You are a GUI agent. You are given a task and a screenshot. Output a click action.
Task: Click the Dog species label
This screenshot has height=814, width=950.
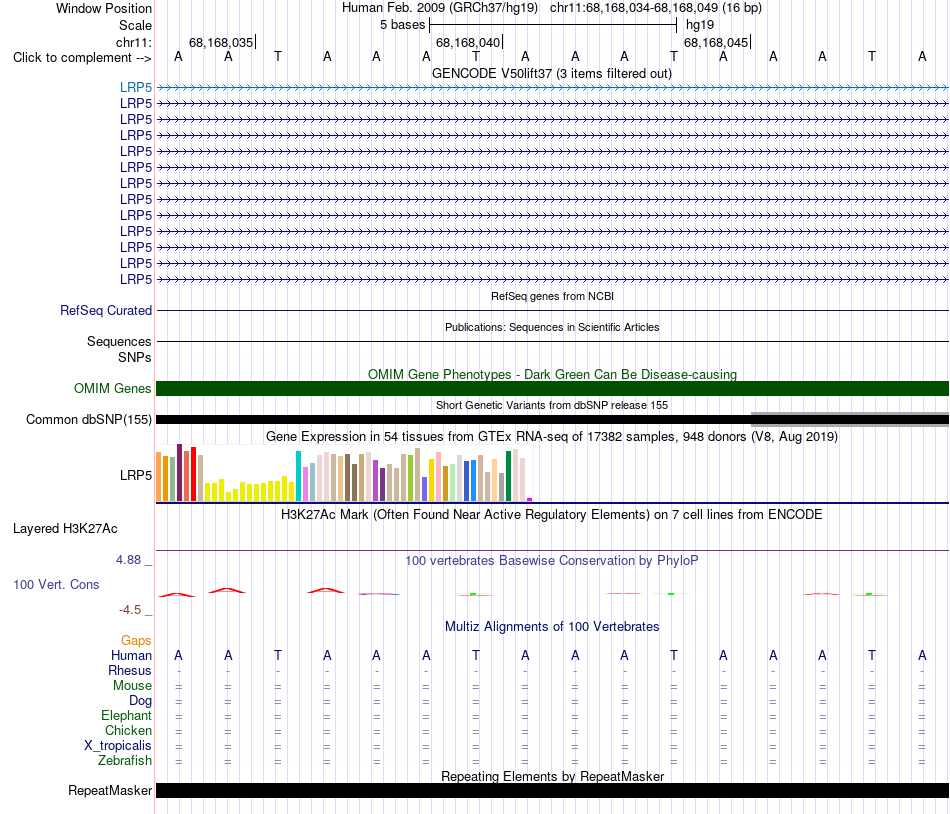click(x=140, y=700)
